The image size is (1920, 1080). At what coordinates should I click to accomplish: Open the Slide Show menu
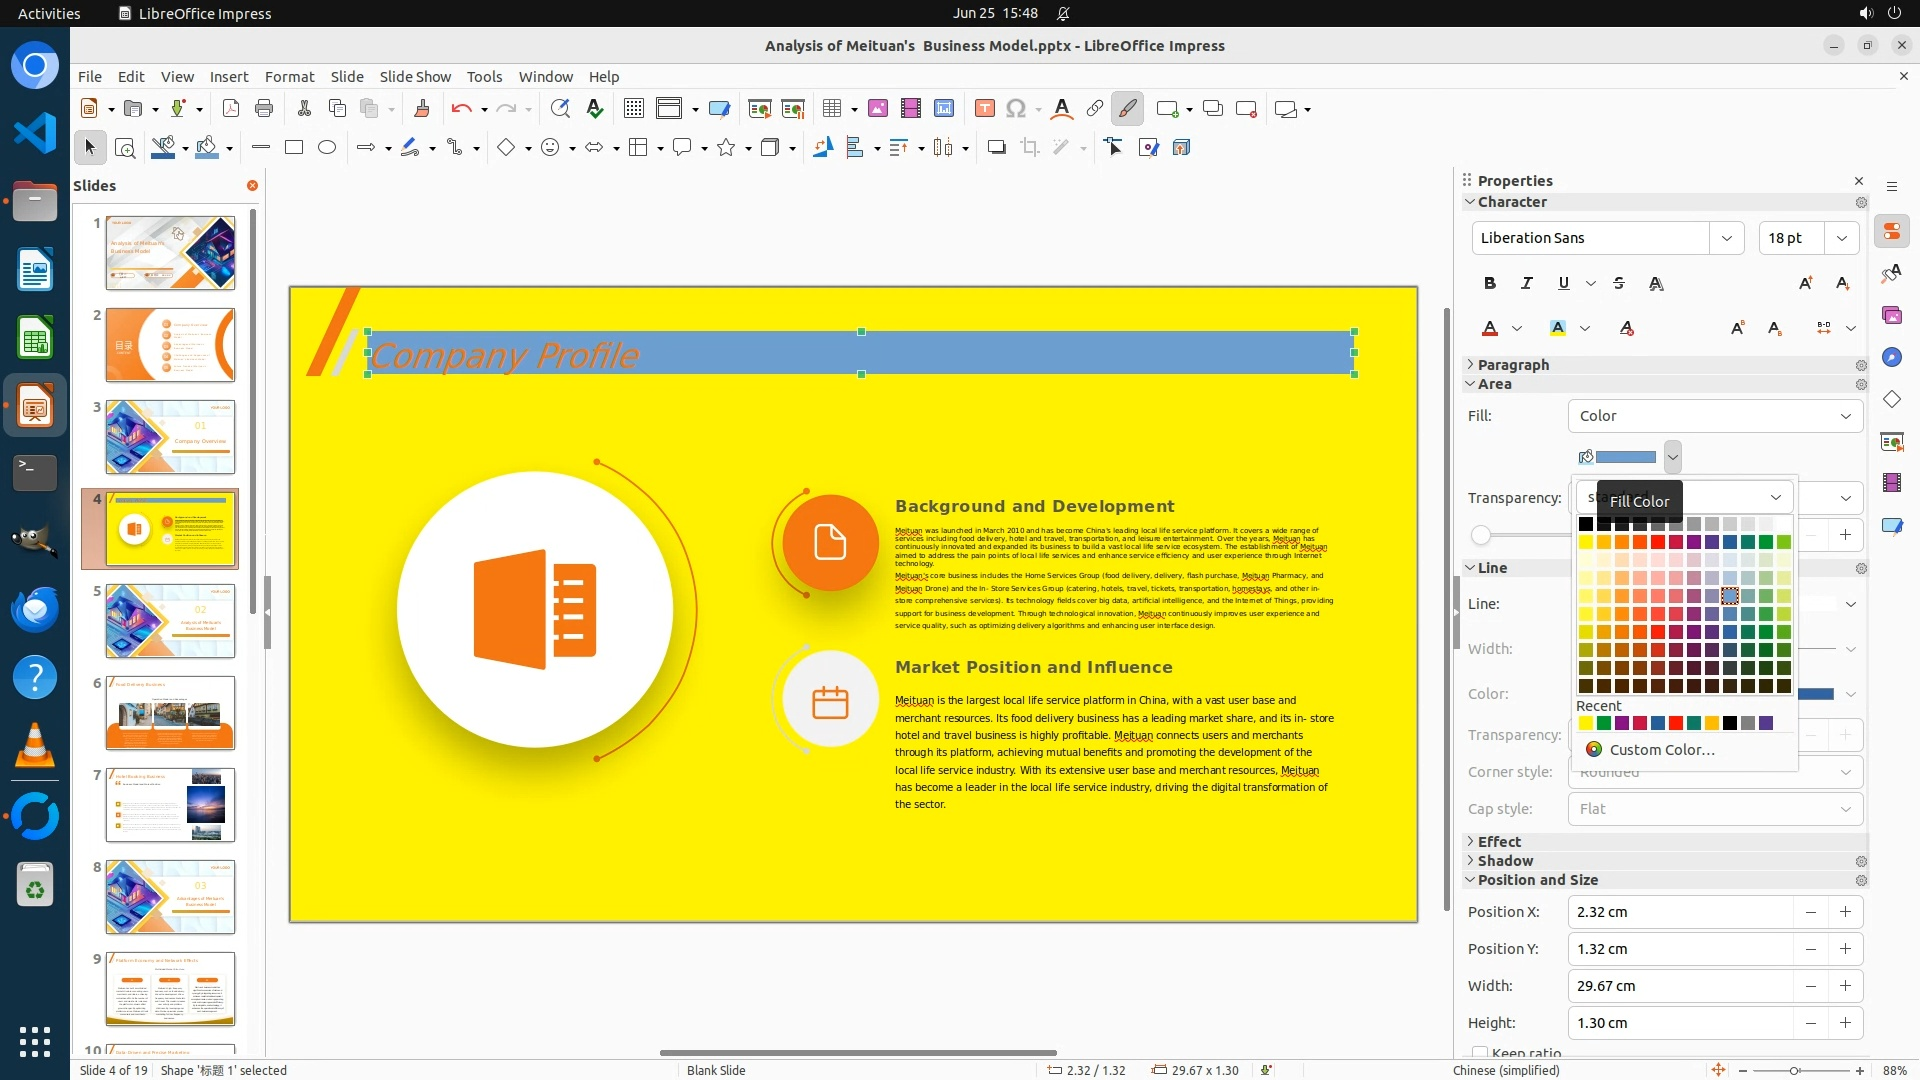[415, 77]
